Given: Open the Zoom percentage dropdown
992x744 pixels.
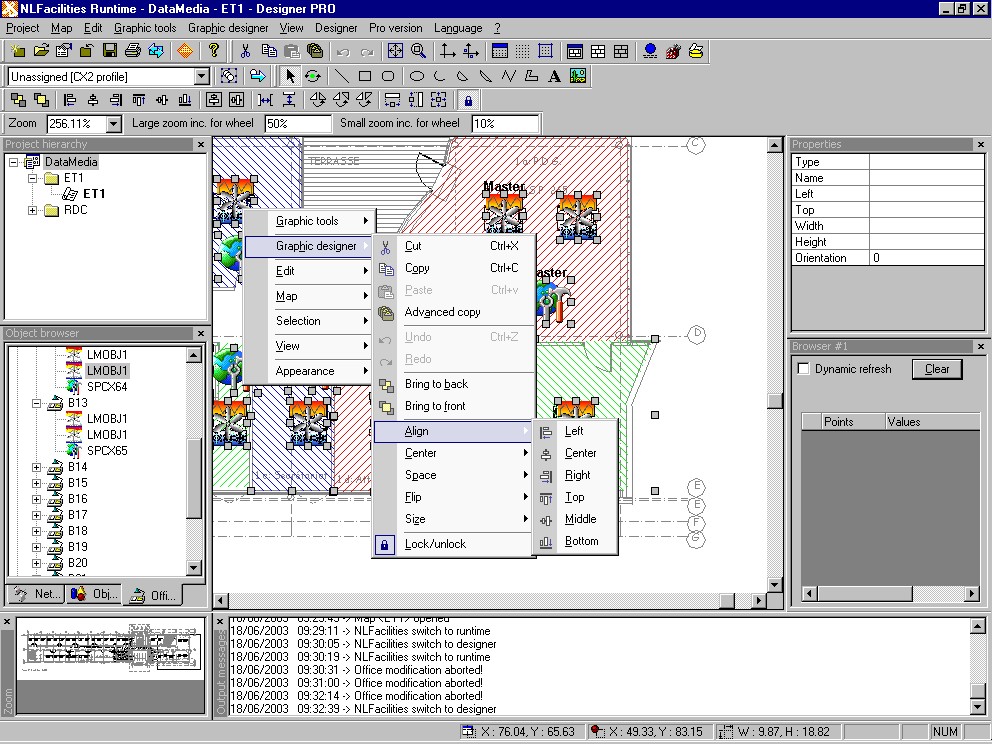Looking at the screenshot, I should [113, 124].
